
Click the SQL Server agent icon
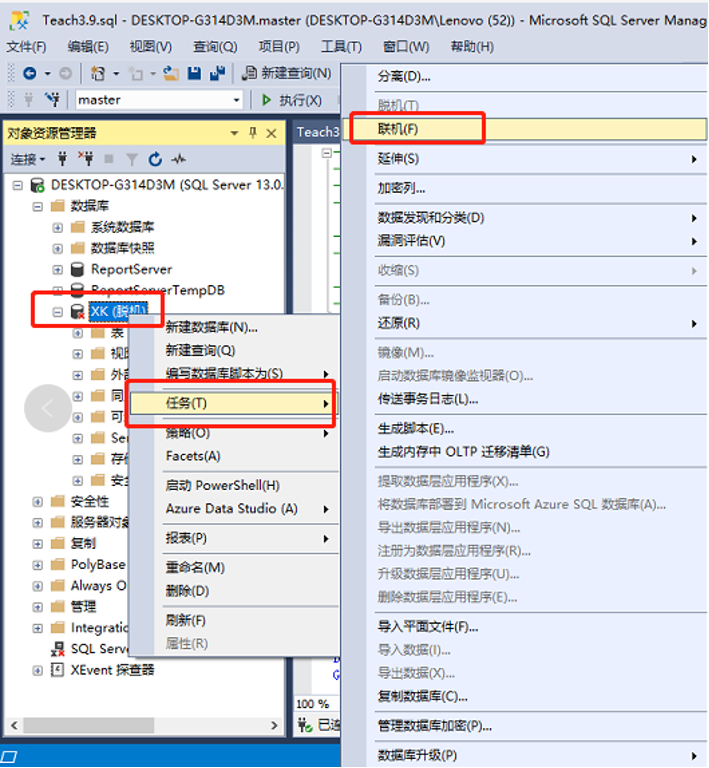58,649
